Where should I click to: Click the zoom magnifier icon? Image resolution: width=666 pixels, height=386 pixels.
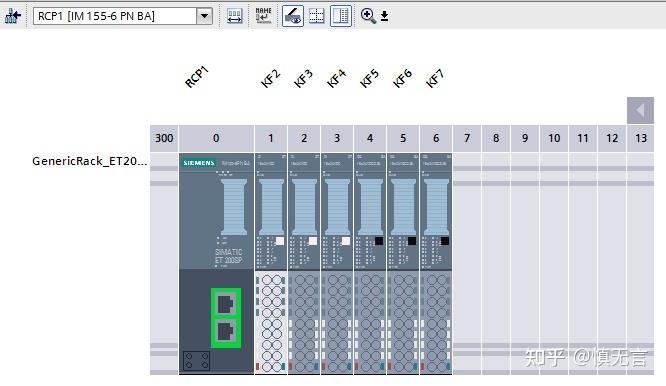[x=368, y=16]
